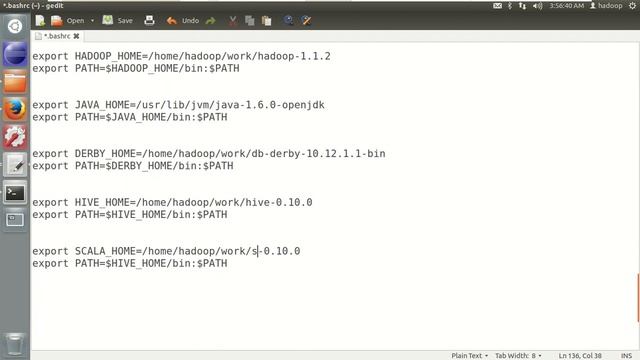
Task: Click the PATH=$JAVA_HOME/bin line
Action: [130, 117]
